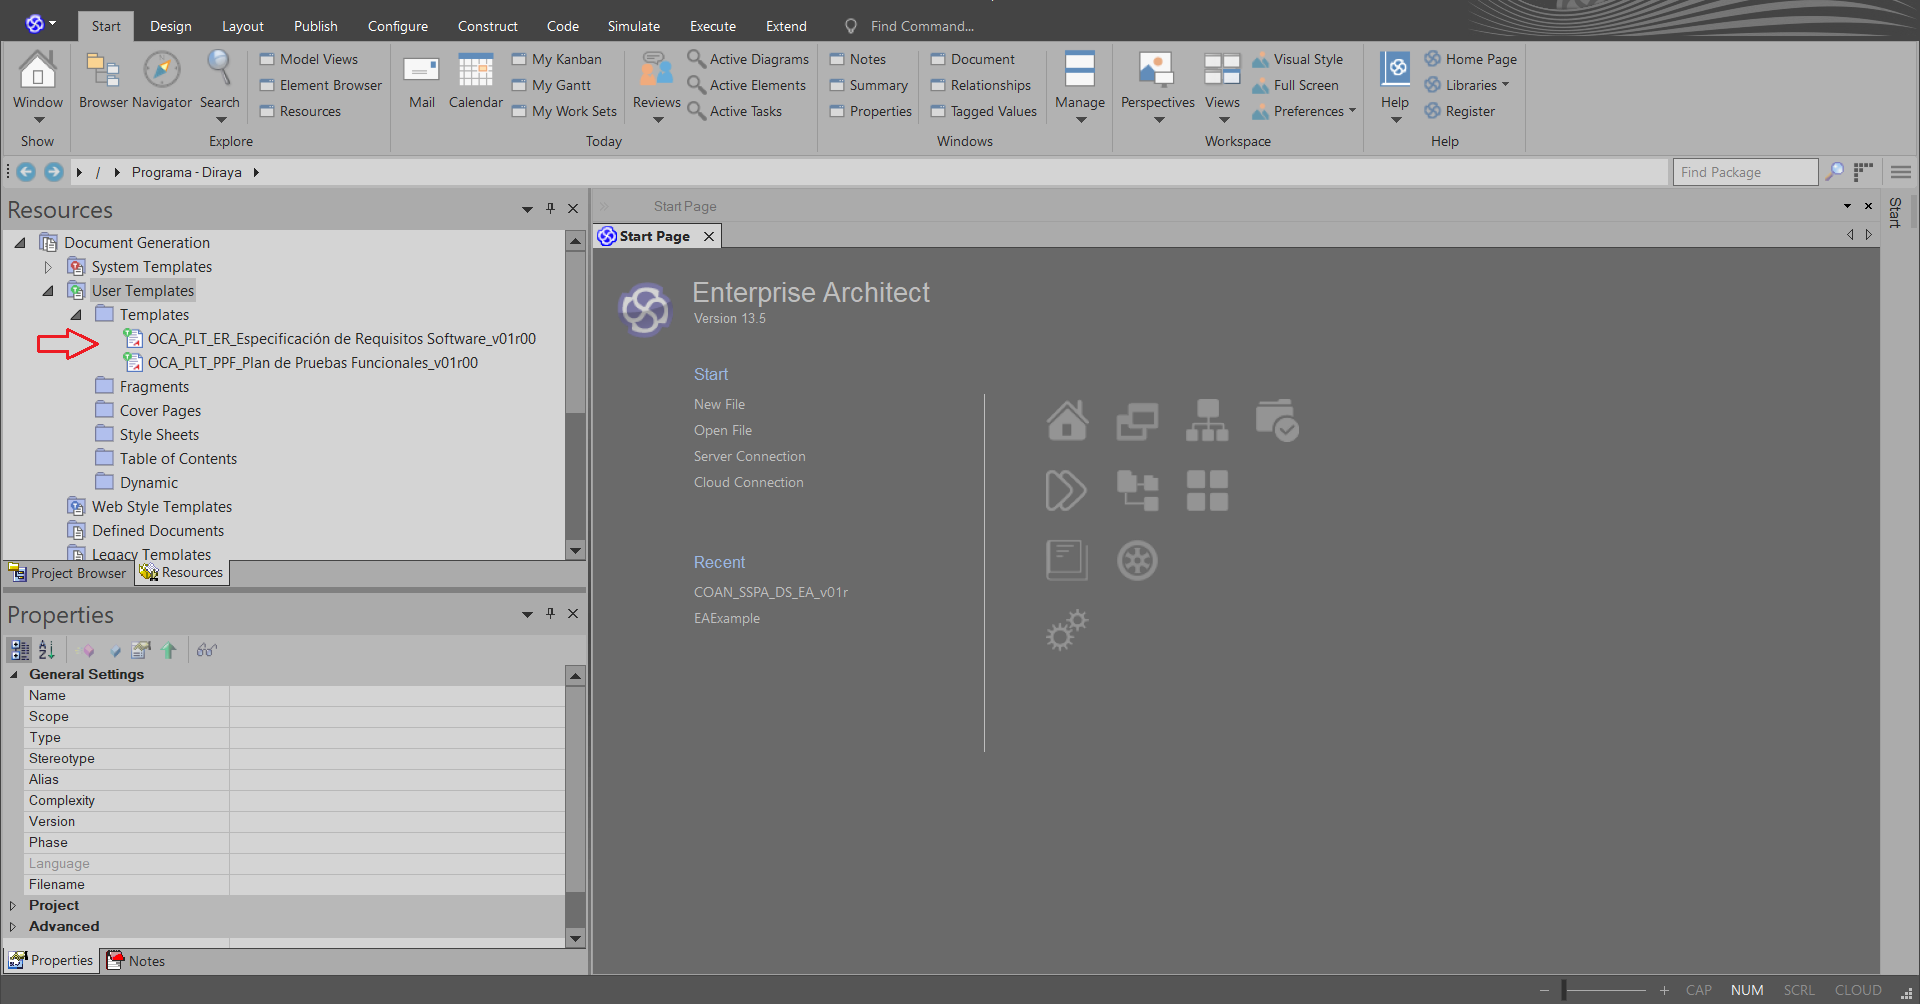Click the Home house icon on Start Page
Viewport: 1920px width, 1004px height.
pos(1067,420)
